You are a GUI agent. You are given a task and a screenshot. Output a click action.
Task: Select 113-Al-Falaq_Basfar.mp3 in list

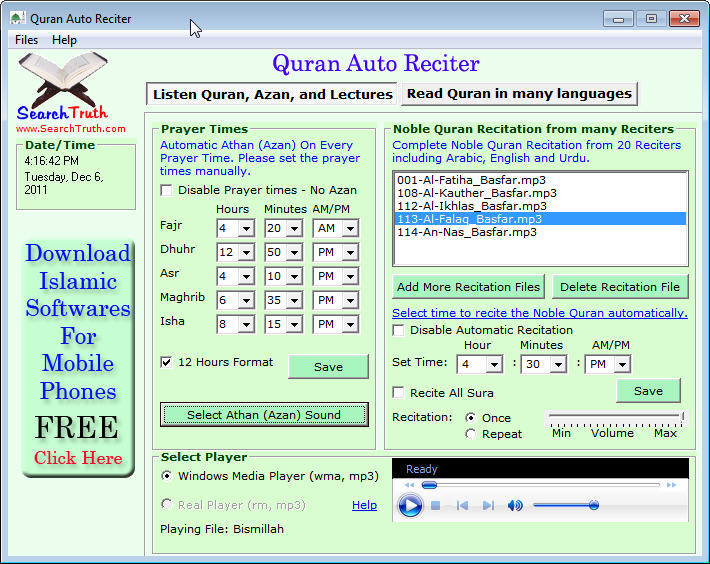pos(540,219)
